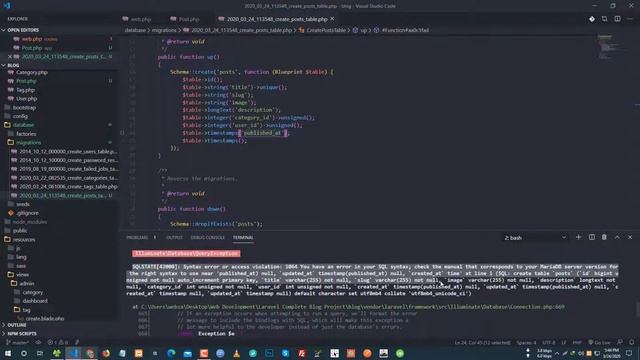Expand the Outline section

click(16, 325)
